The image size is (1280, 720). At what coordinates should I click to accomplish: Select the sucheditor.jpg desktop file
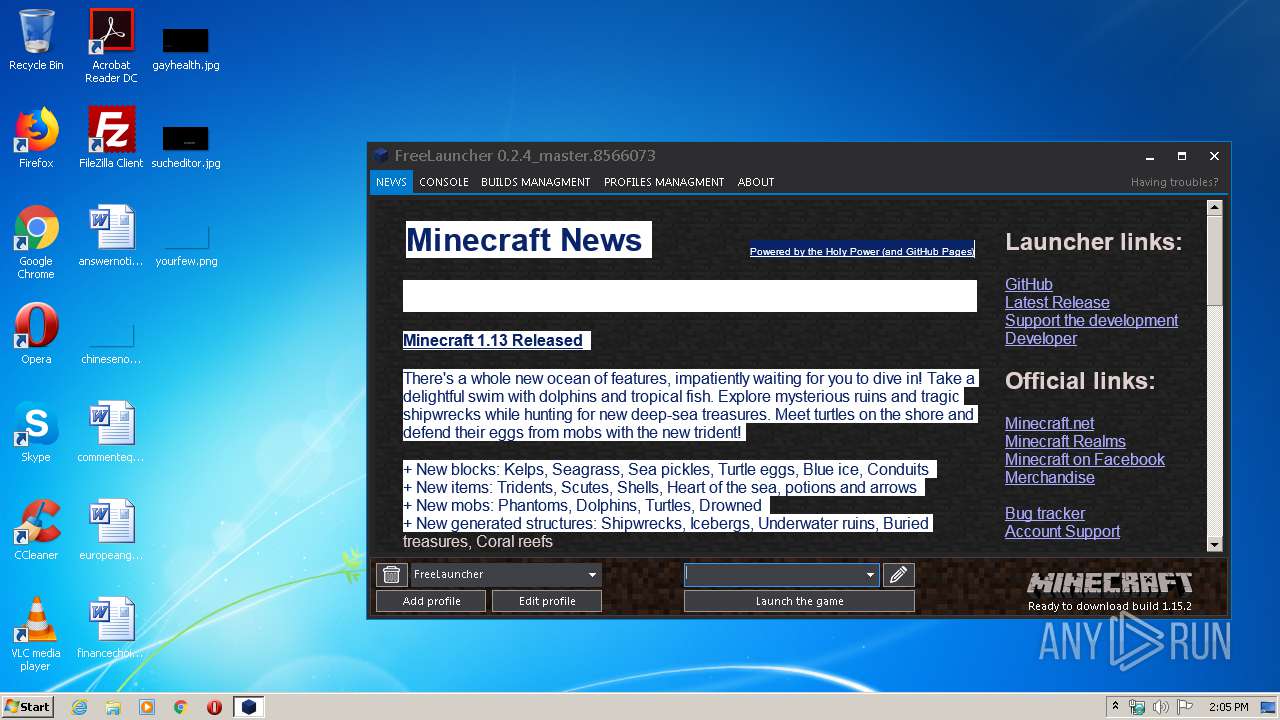click(186, 148)
